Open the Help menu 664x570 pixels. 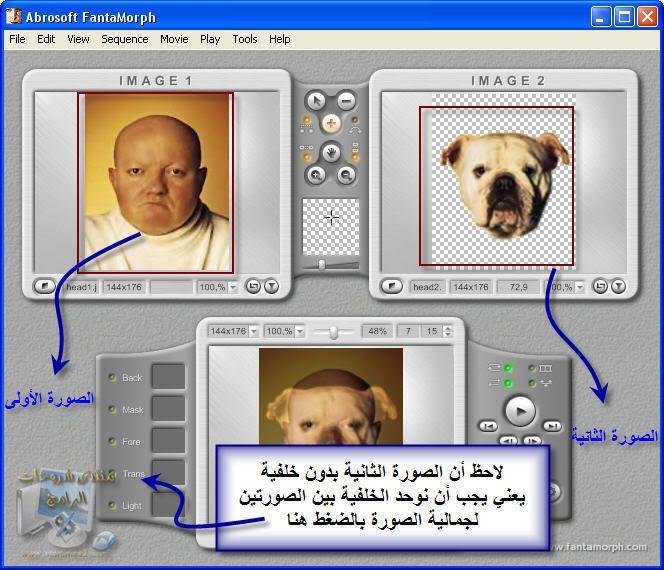[279, 39]
